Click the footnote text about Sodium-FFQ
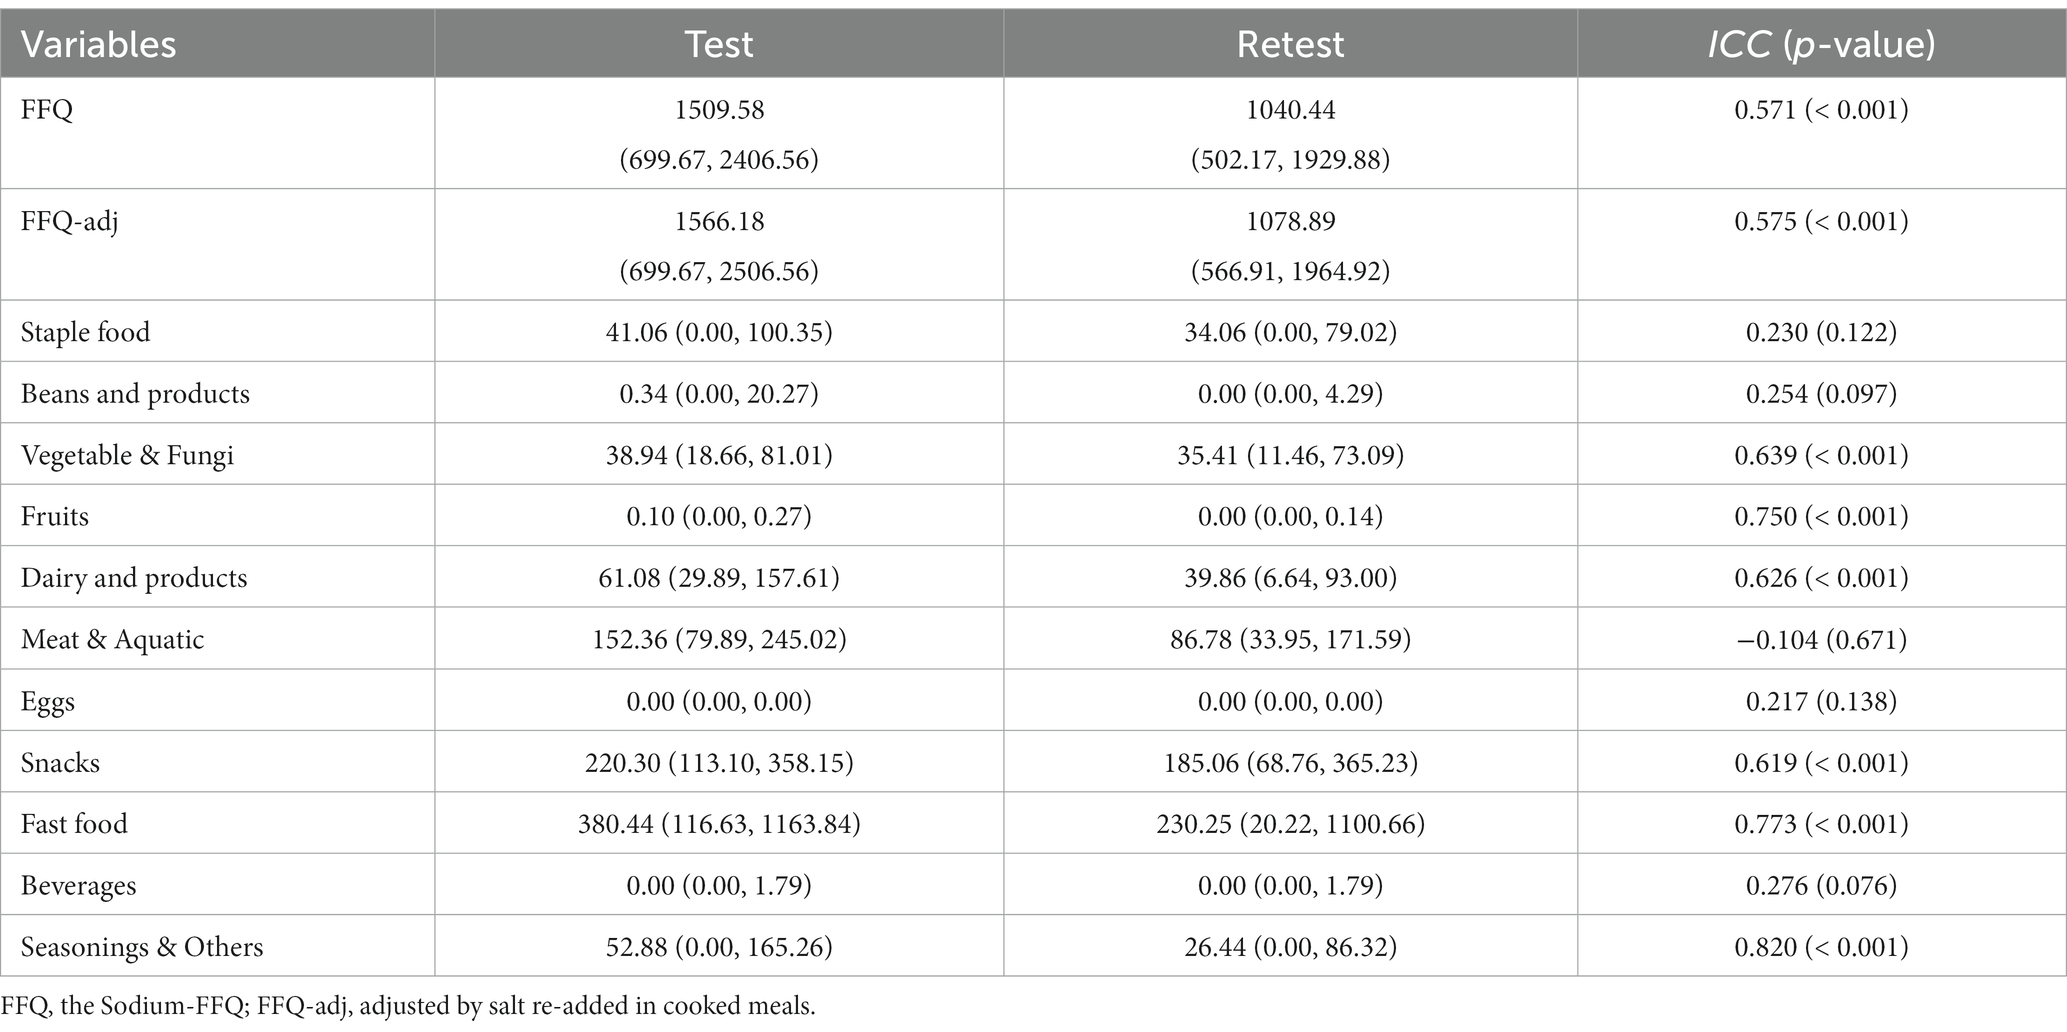 (408, 1006)
